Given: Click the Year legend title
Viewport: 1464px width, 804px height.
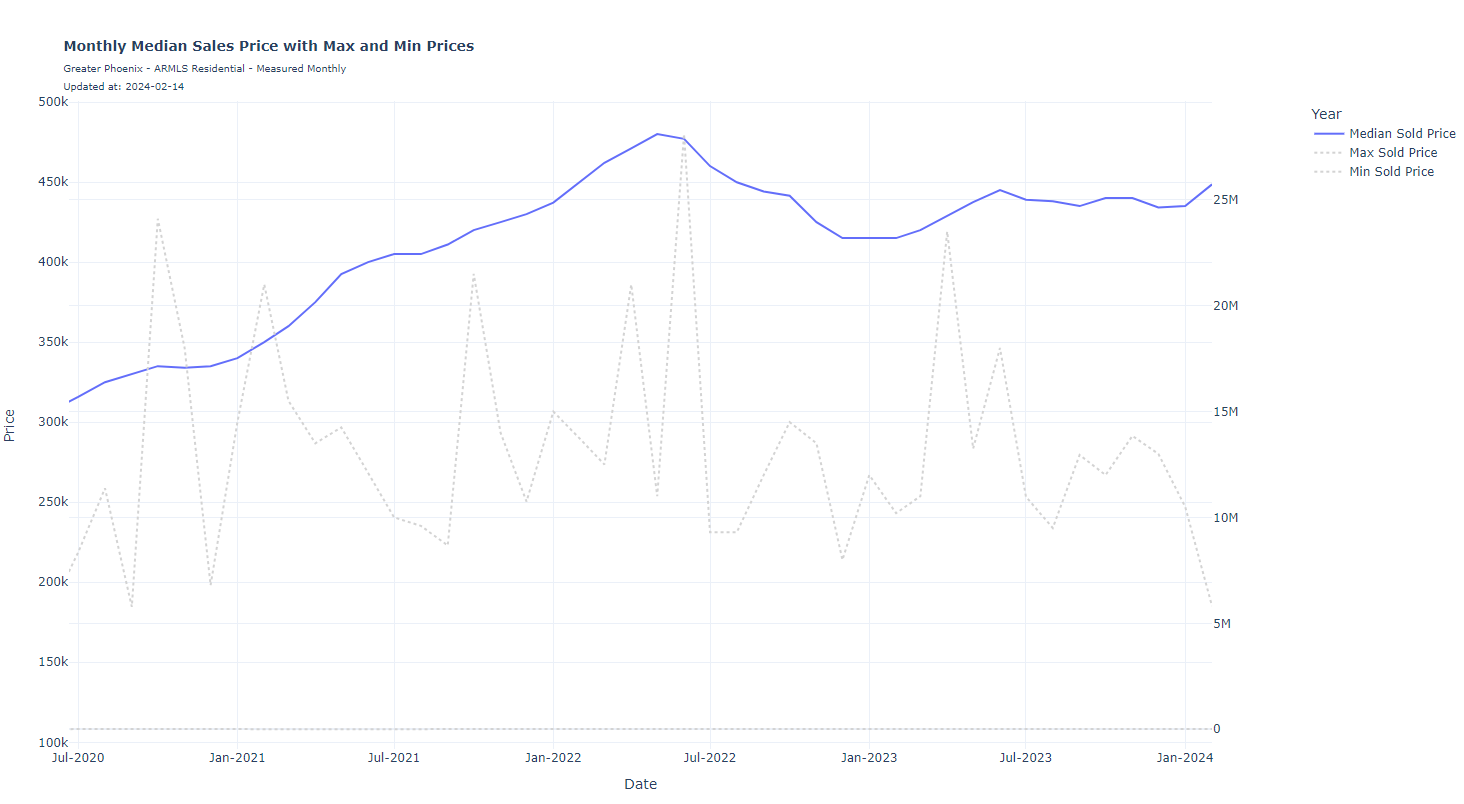Looking at the screenshot, I should coord(1326,114).
